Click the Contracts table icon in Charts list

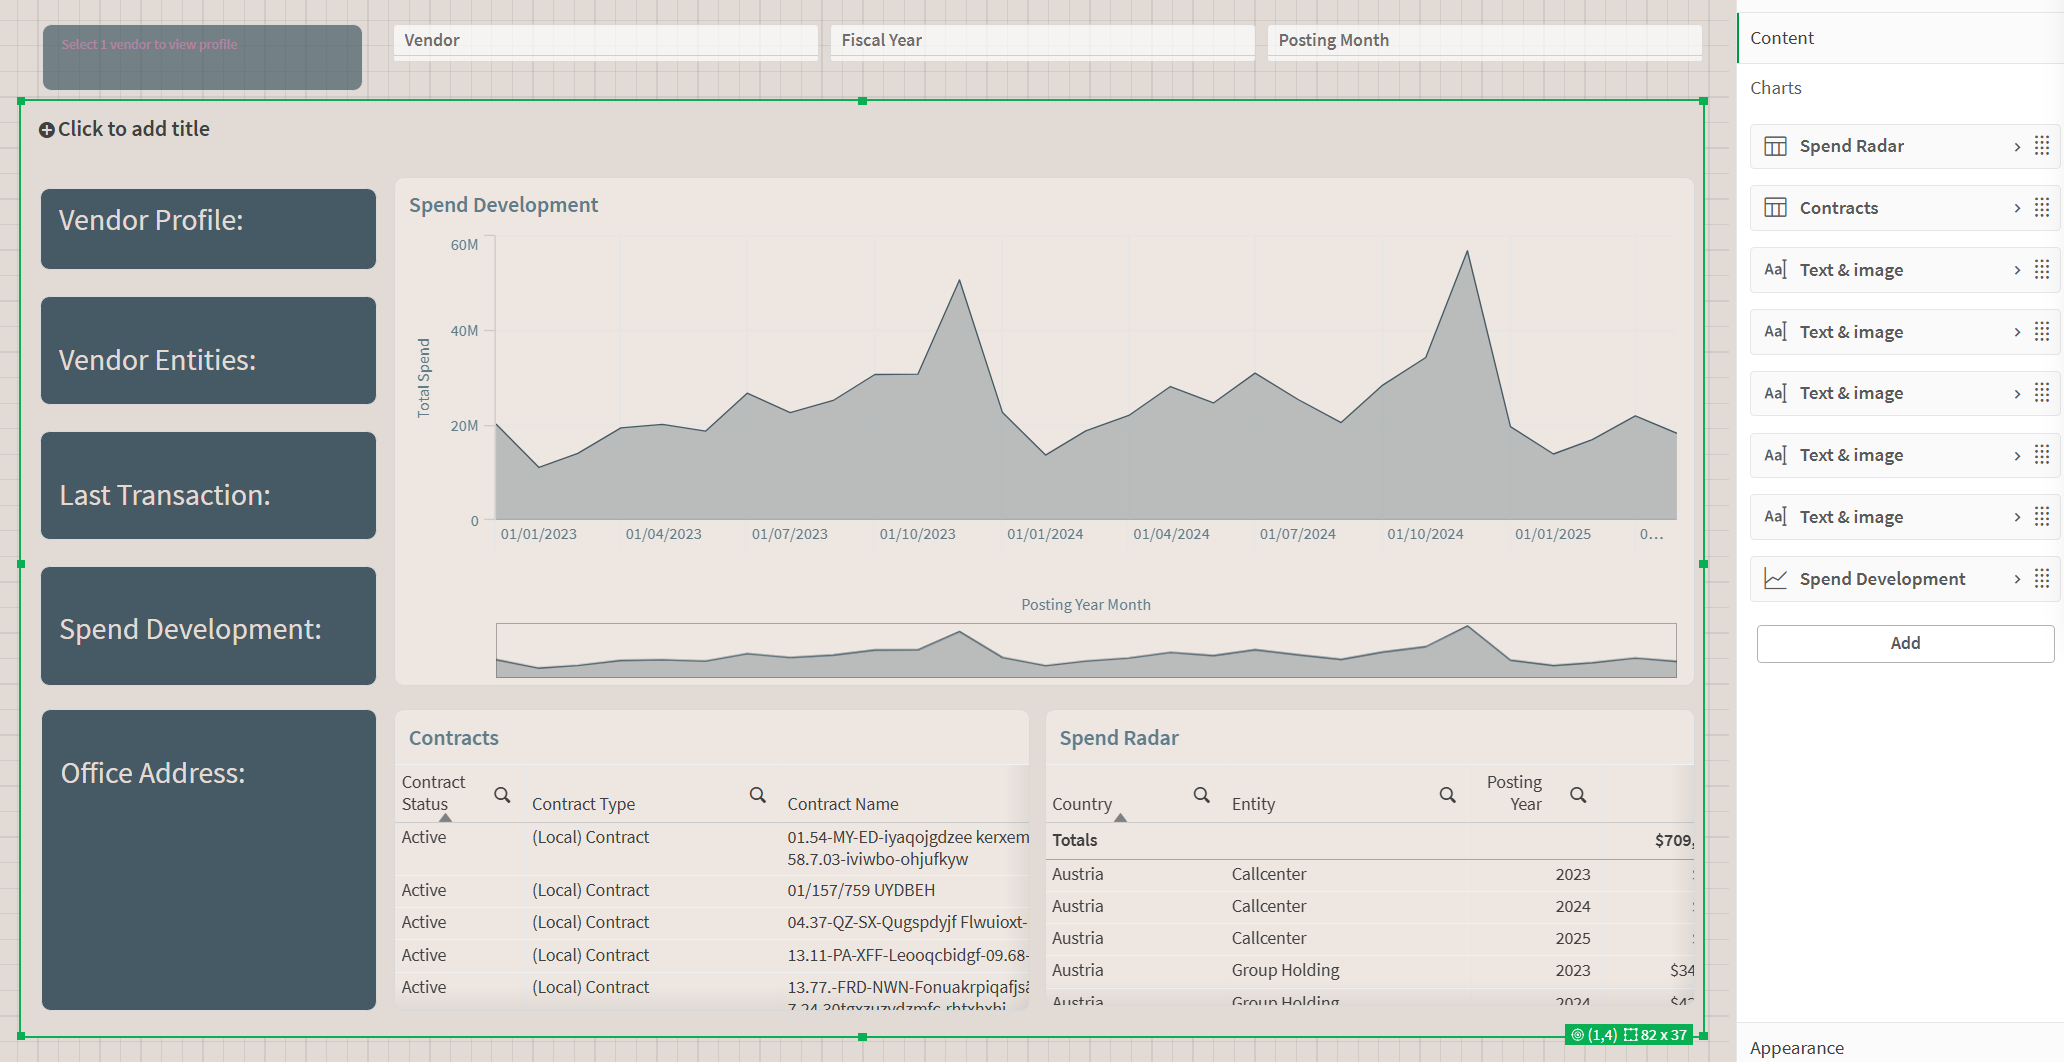[1775, 208]
